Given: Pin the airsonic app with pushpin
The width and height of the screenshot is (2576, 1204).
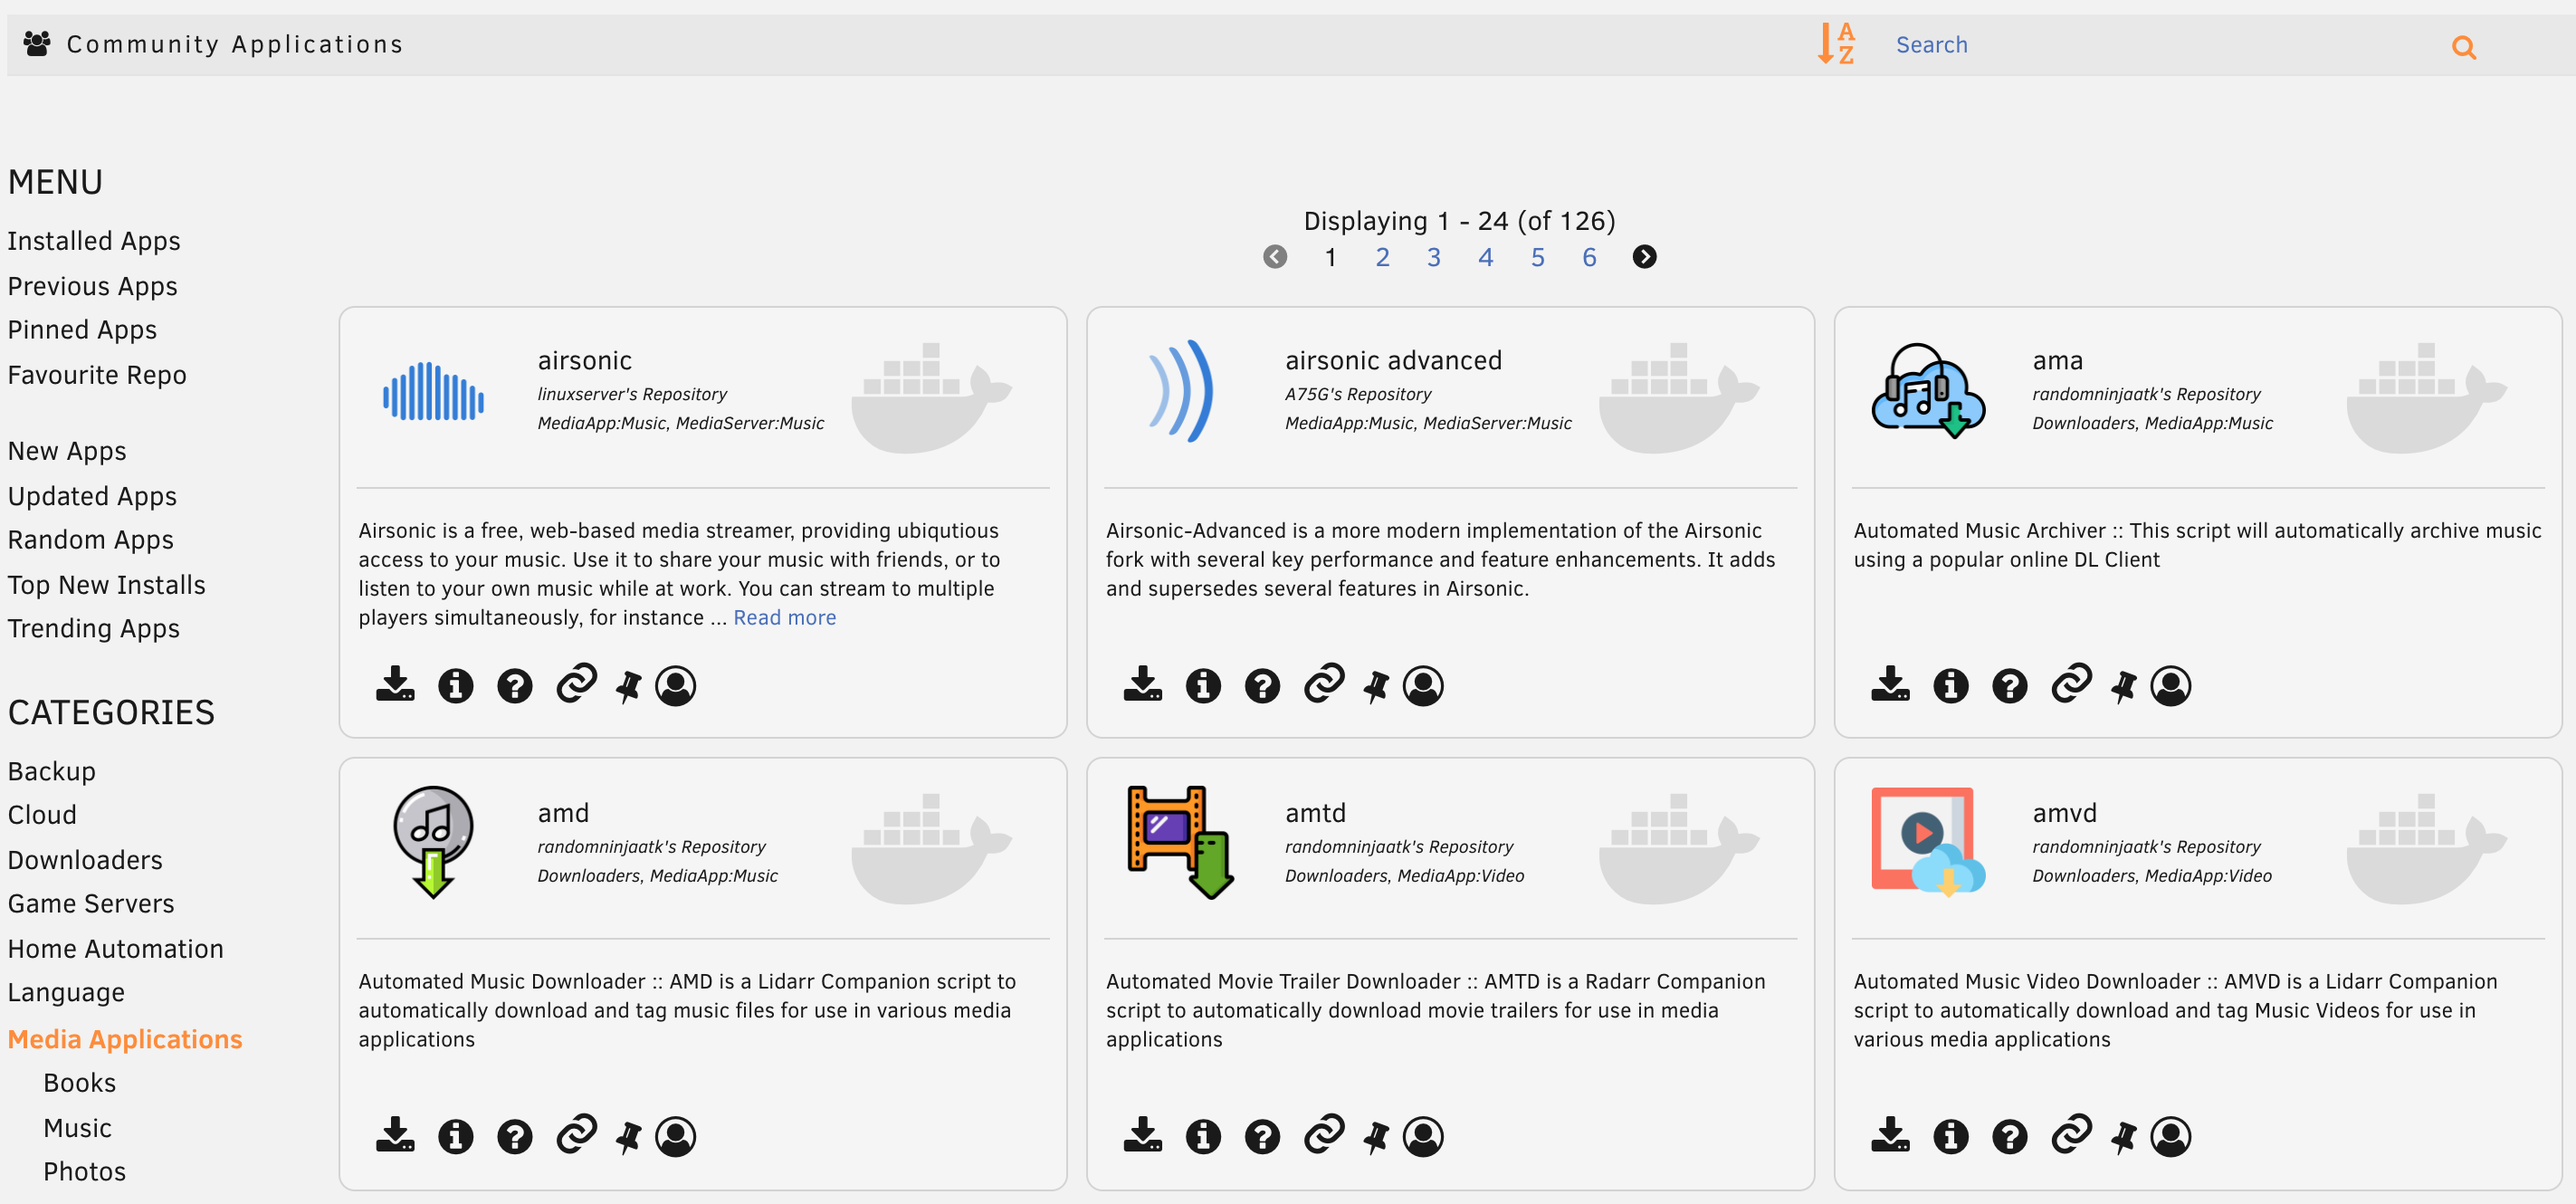Looking at the screenshot, I should pos(628,687).
